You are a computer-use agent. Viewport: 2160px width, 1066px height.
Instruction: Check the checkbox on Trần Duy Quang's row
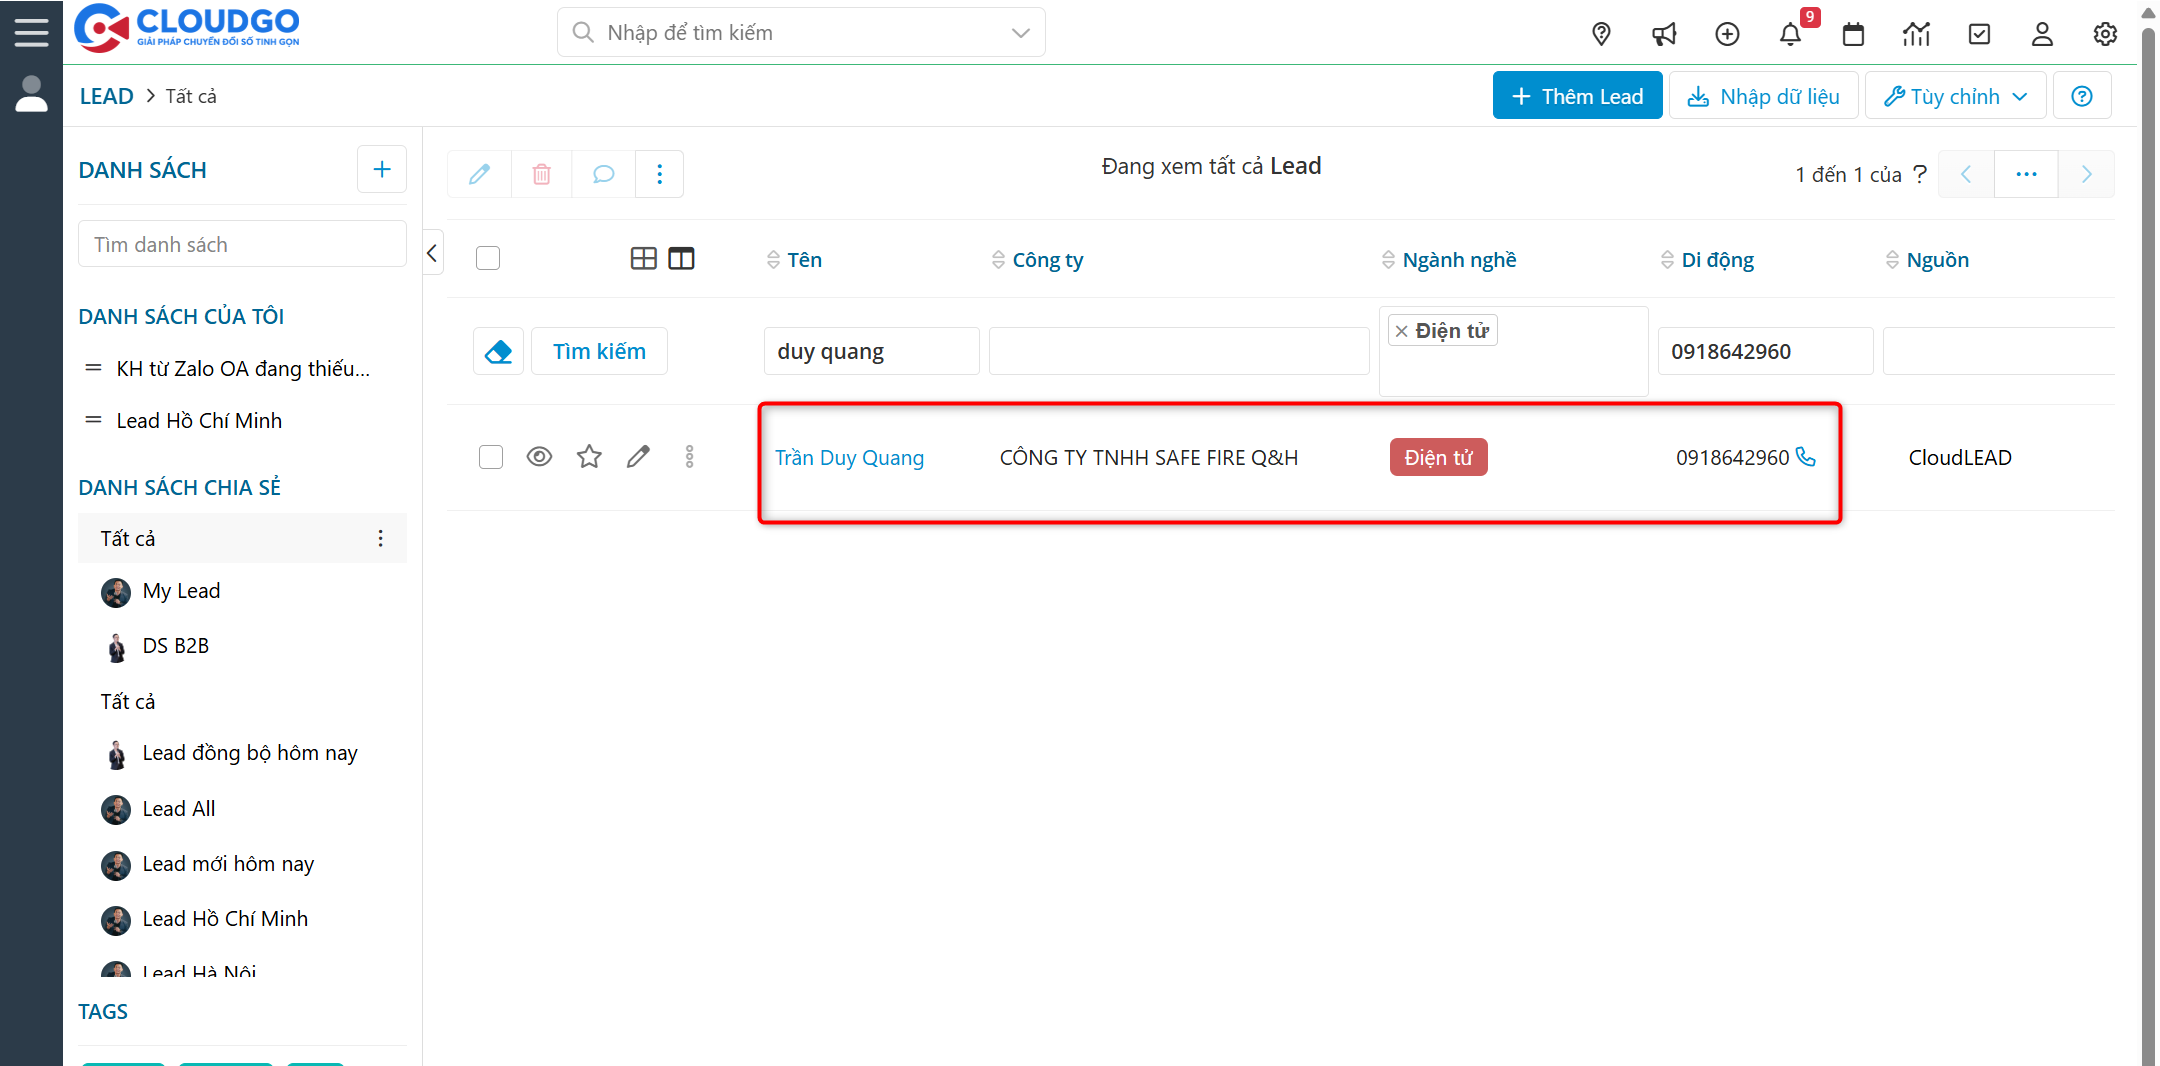click(491, 456)
